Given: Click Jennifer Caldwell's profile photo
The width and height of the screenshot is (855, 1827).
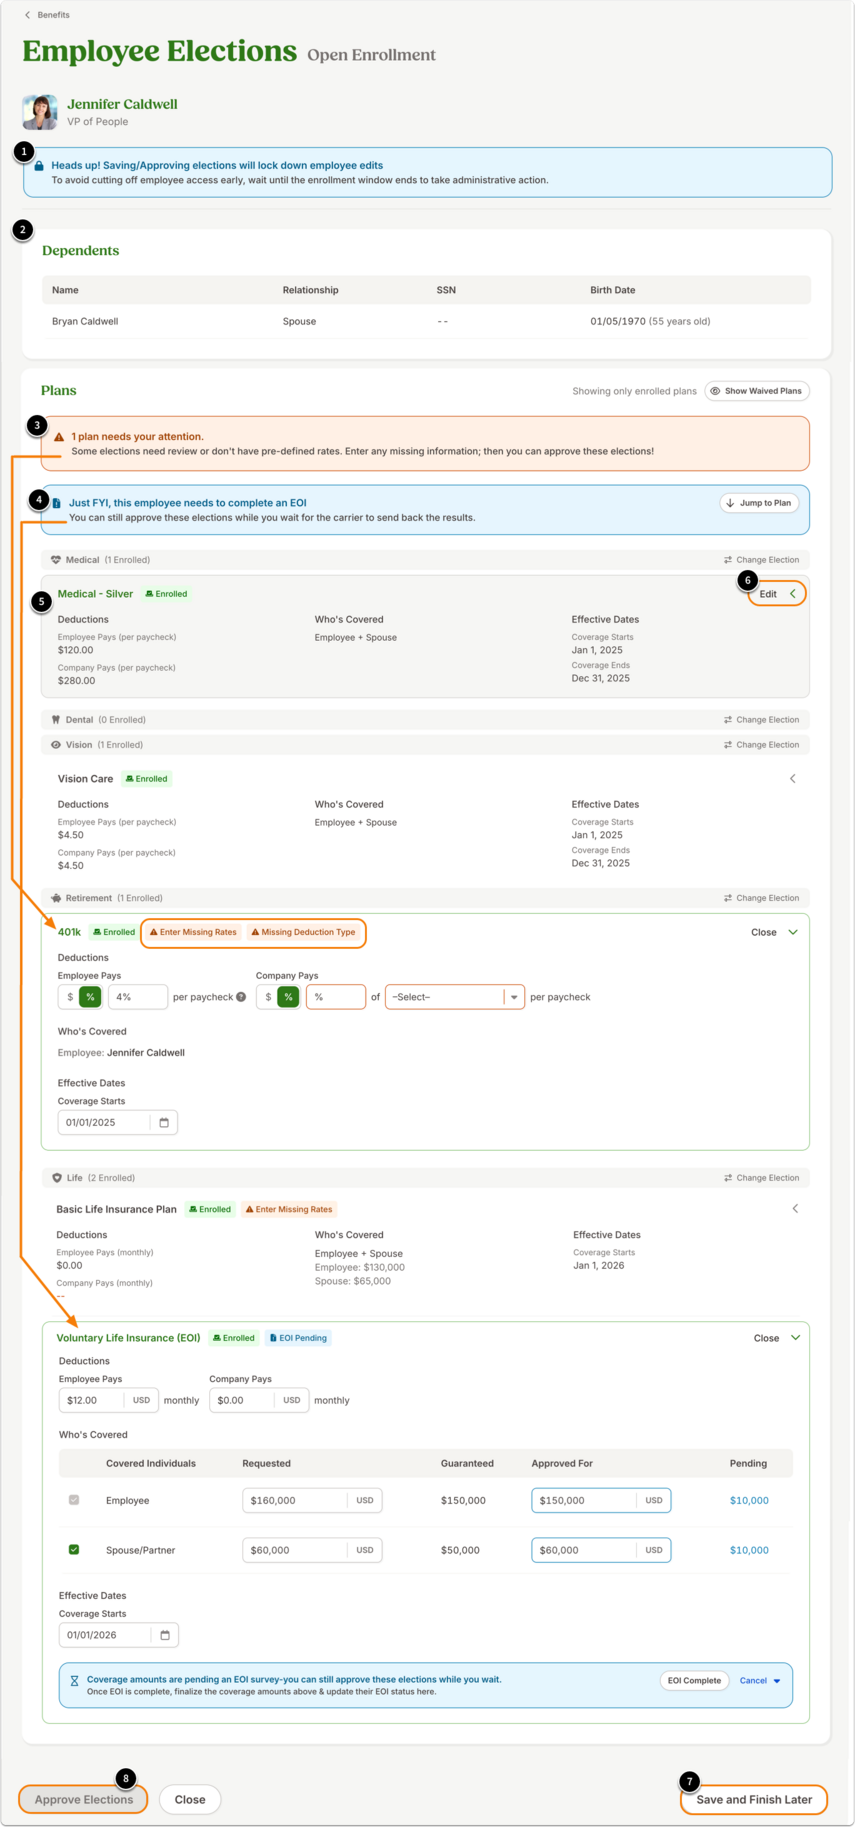Looking at the screenshot, I should pos(40,112).
